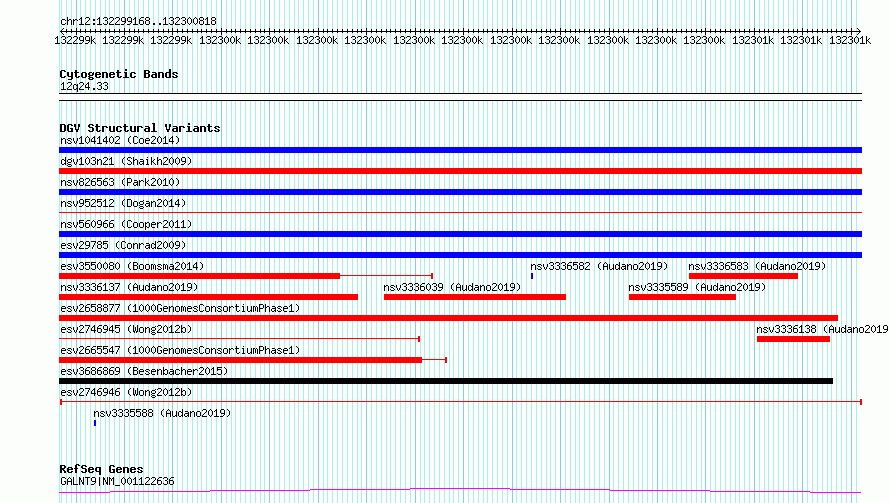Open the nsv3336583 (Audano2019) label
This screenshot has height=503, width=890.
[x=757, y=266]
